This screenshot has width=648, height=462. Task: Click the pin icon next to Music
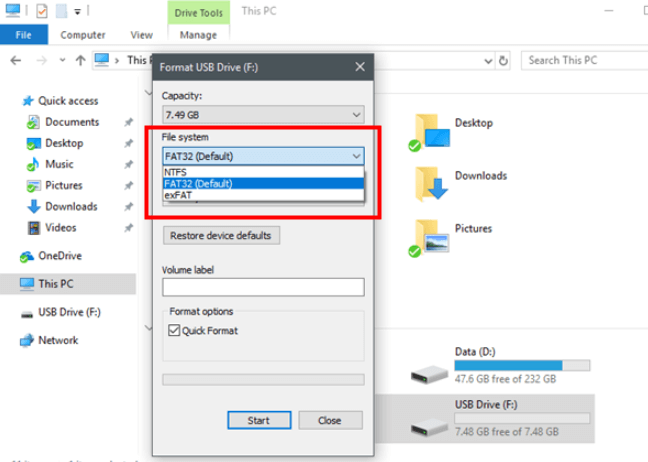pos(129,164)
